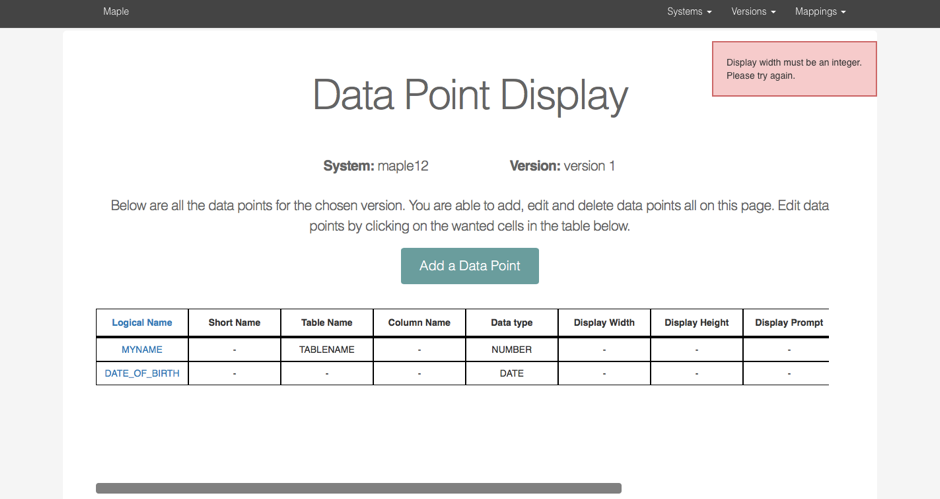Viewport: 940px width, 499px height.
Task: Click the Data type column header
Action: [511, 323]
